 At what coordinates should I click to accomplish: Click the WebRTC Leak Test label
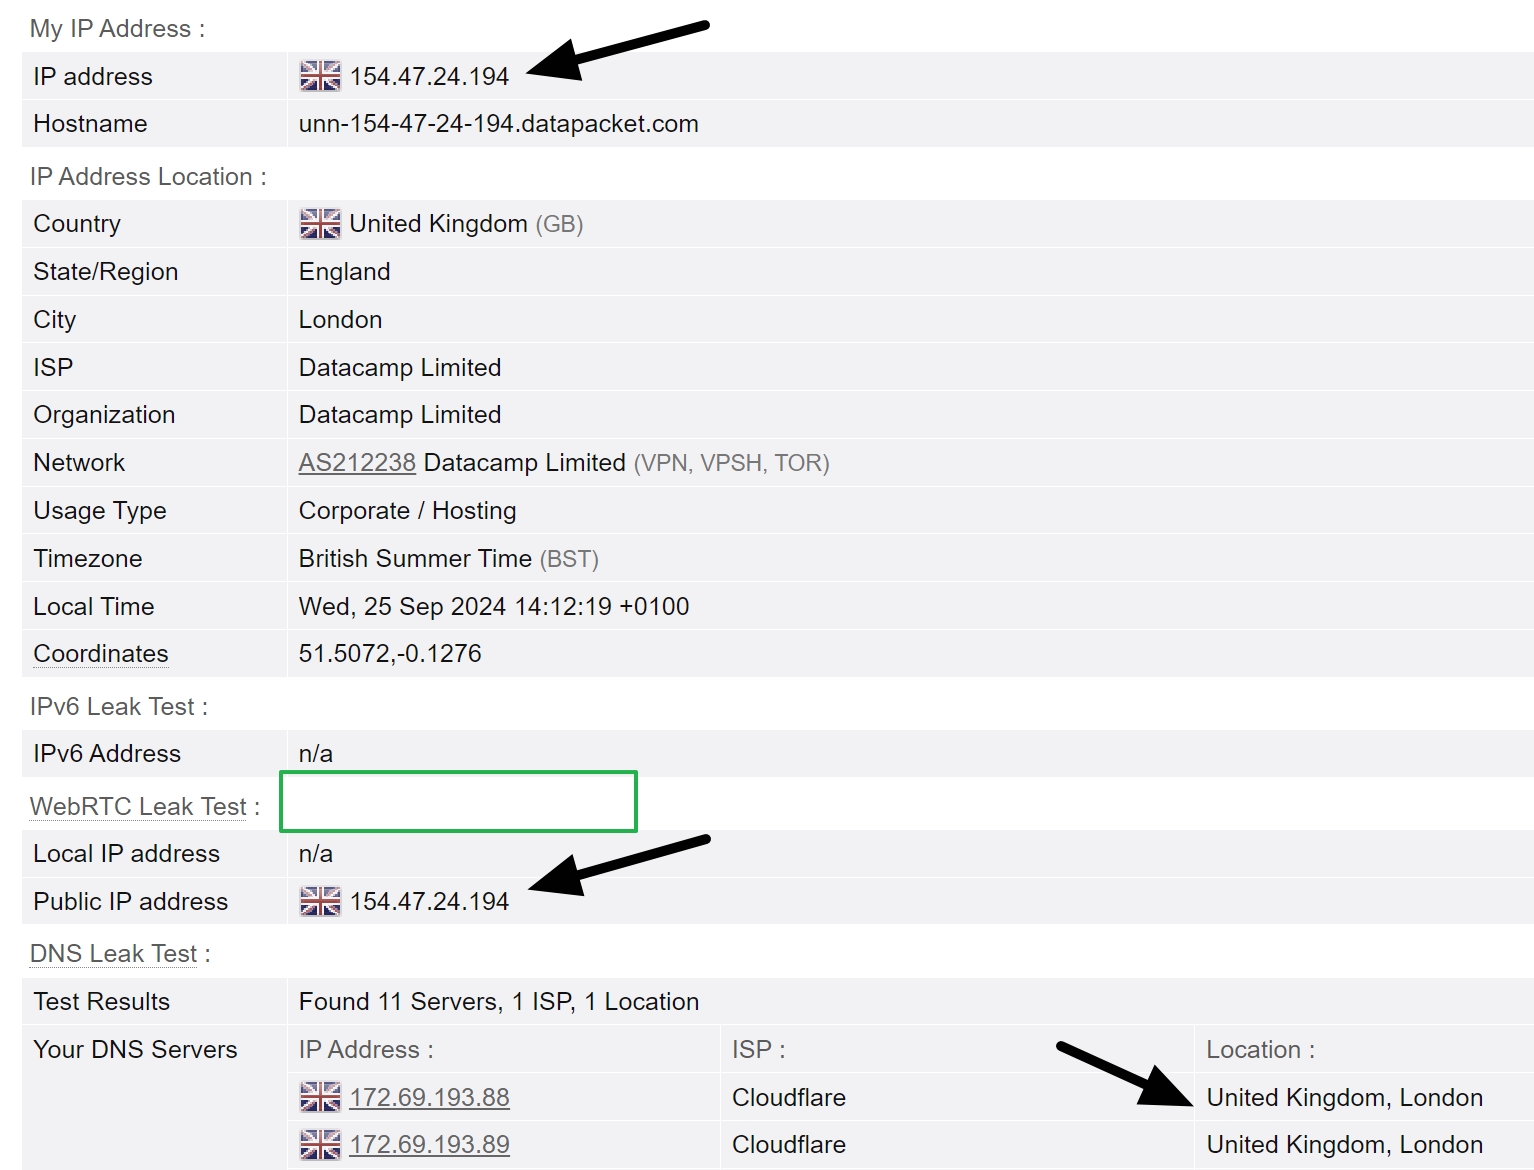pyautogui.click(x=139, y=806)
